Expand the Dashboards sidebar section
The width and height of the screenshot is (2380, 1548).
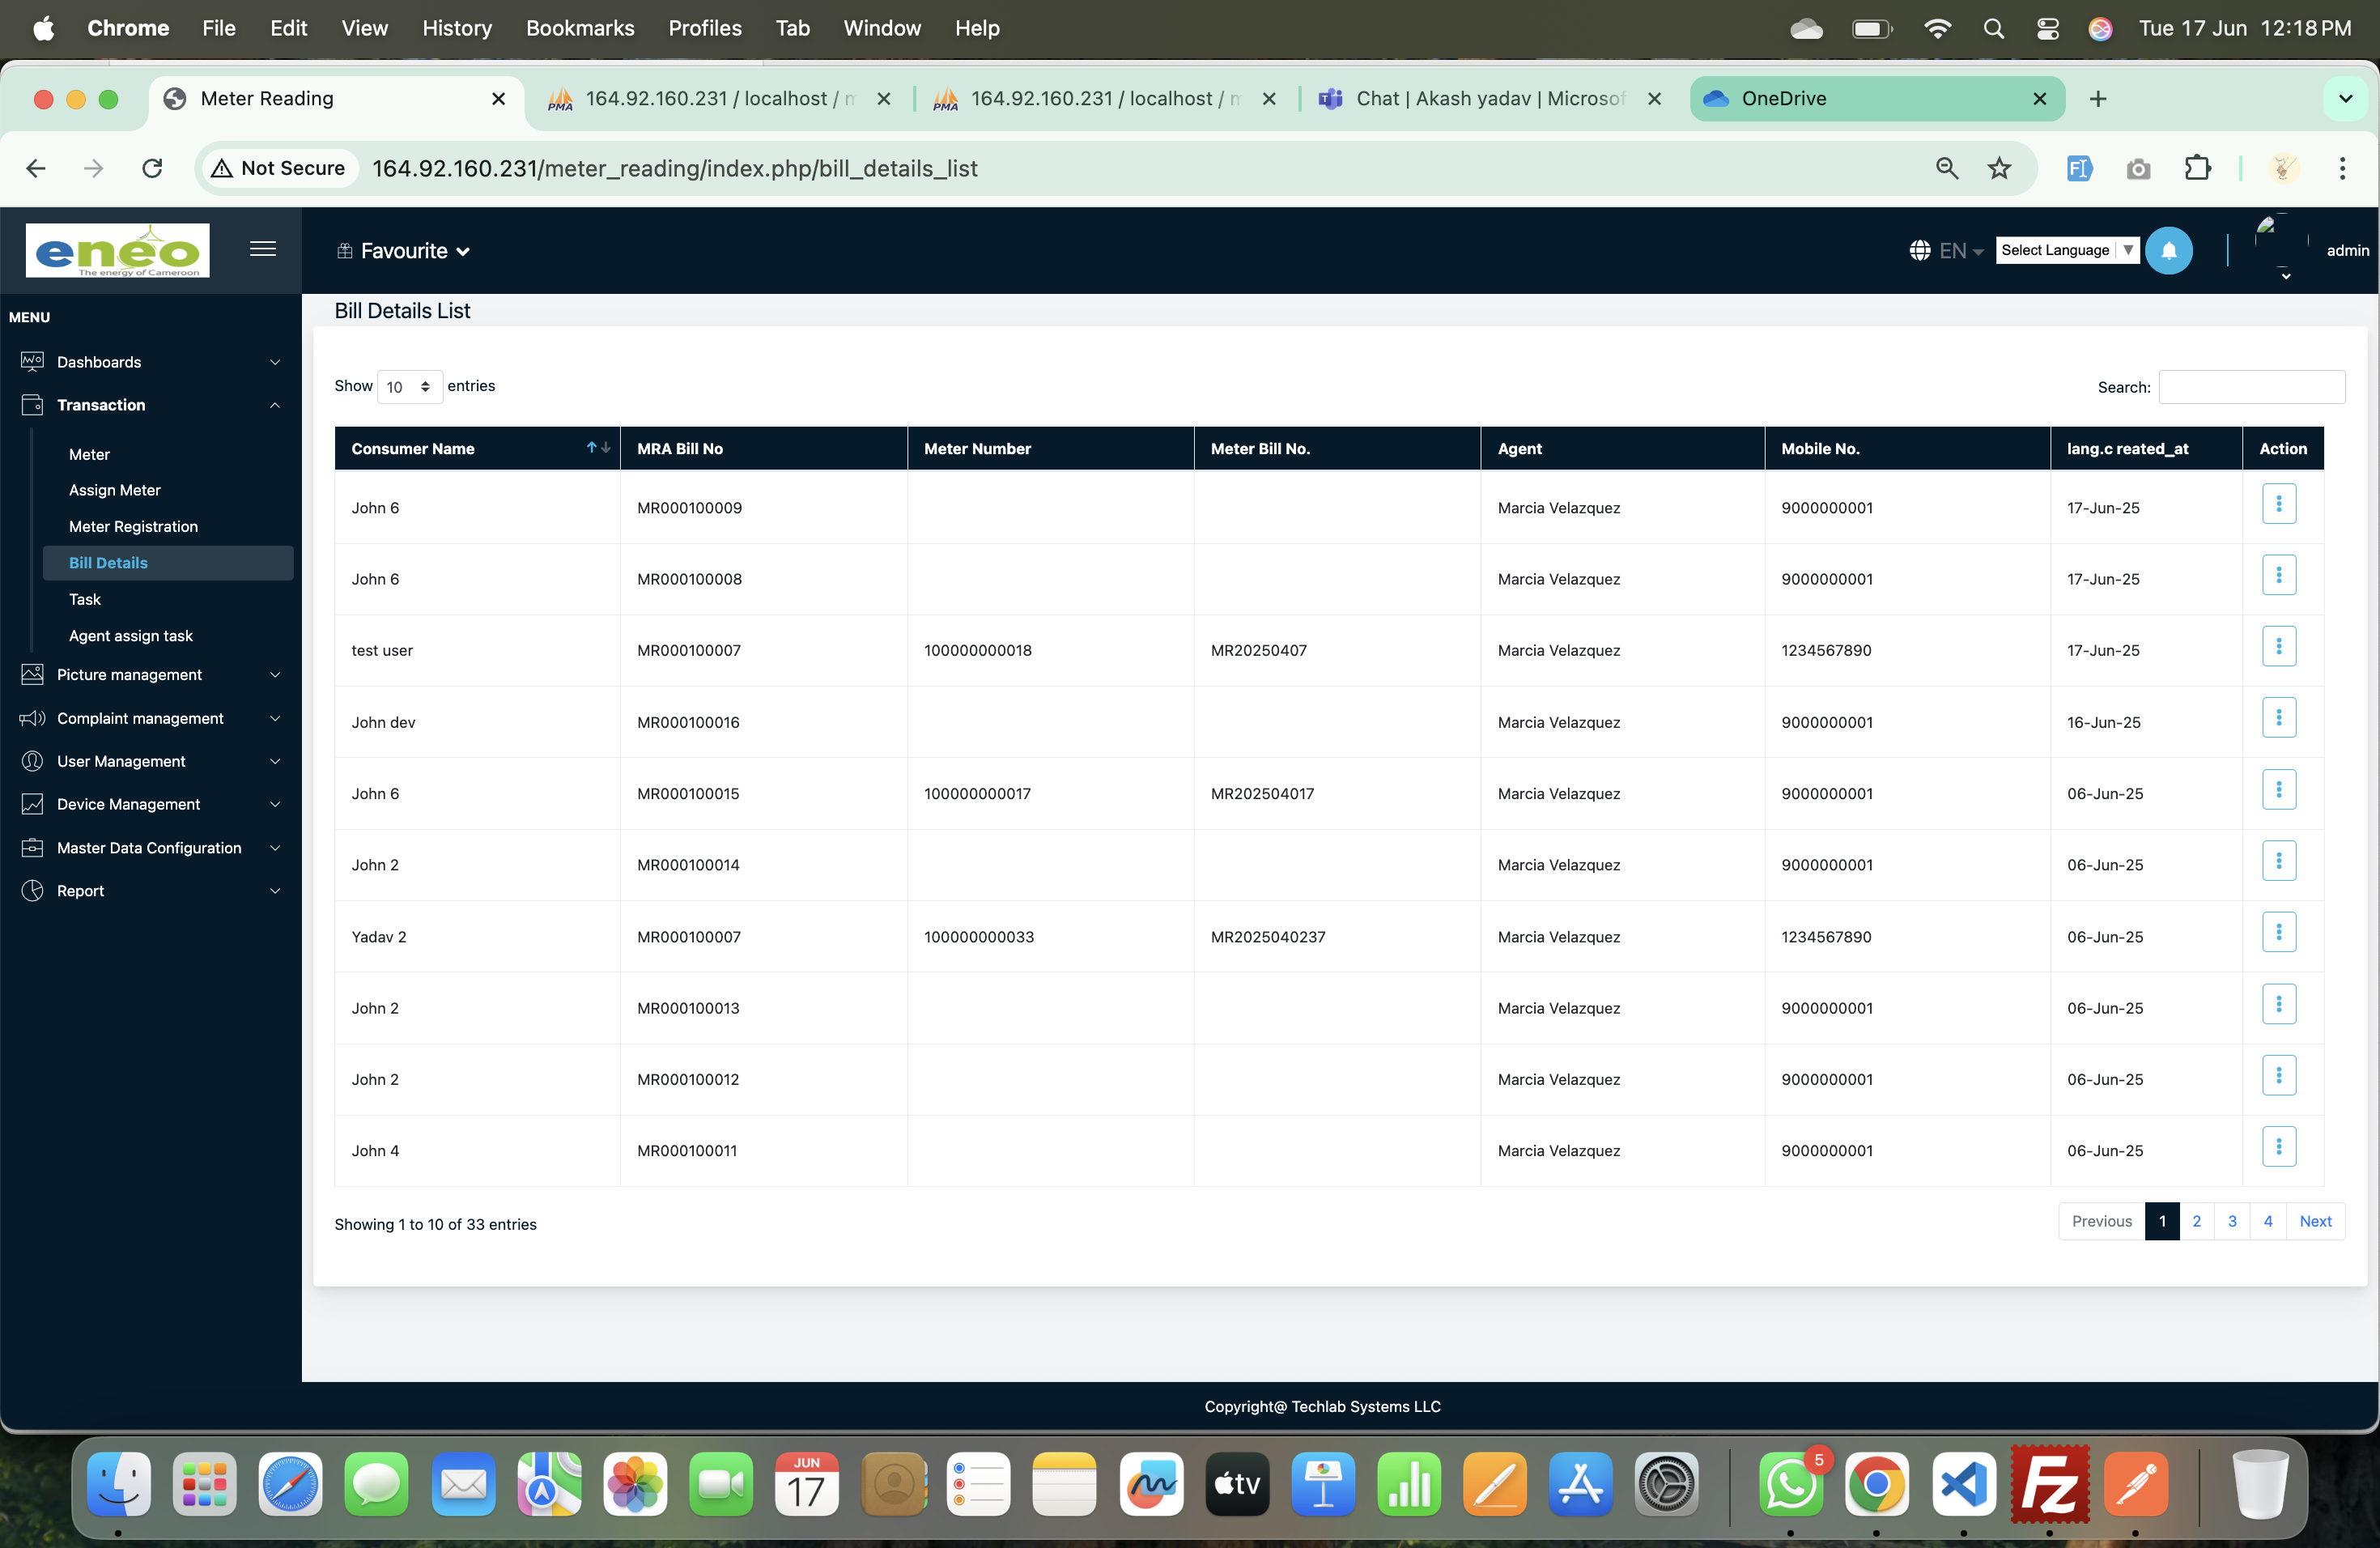(x=150, y=362)
